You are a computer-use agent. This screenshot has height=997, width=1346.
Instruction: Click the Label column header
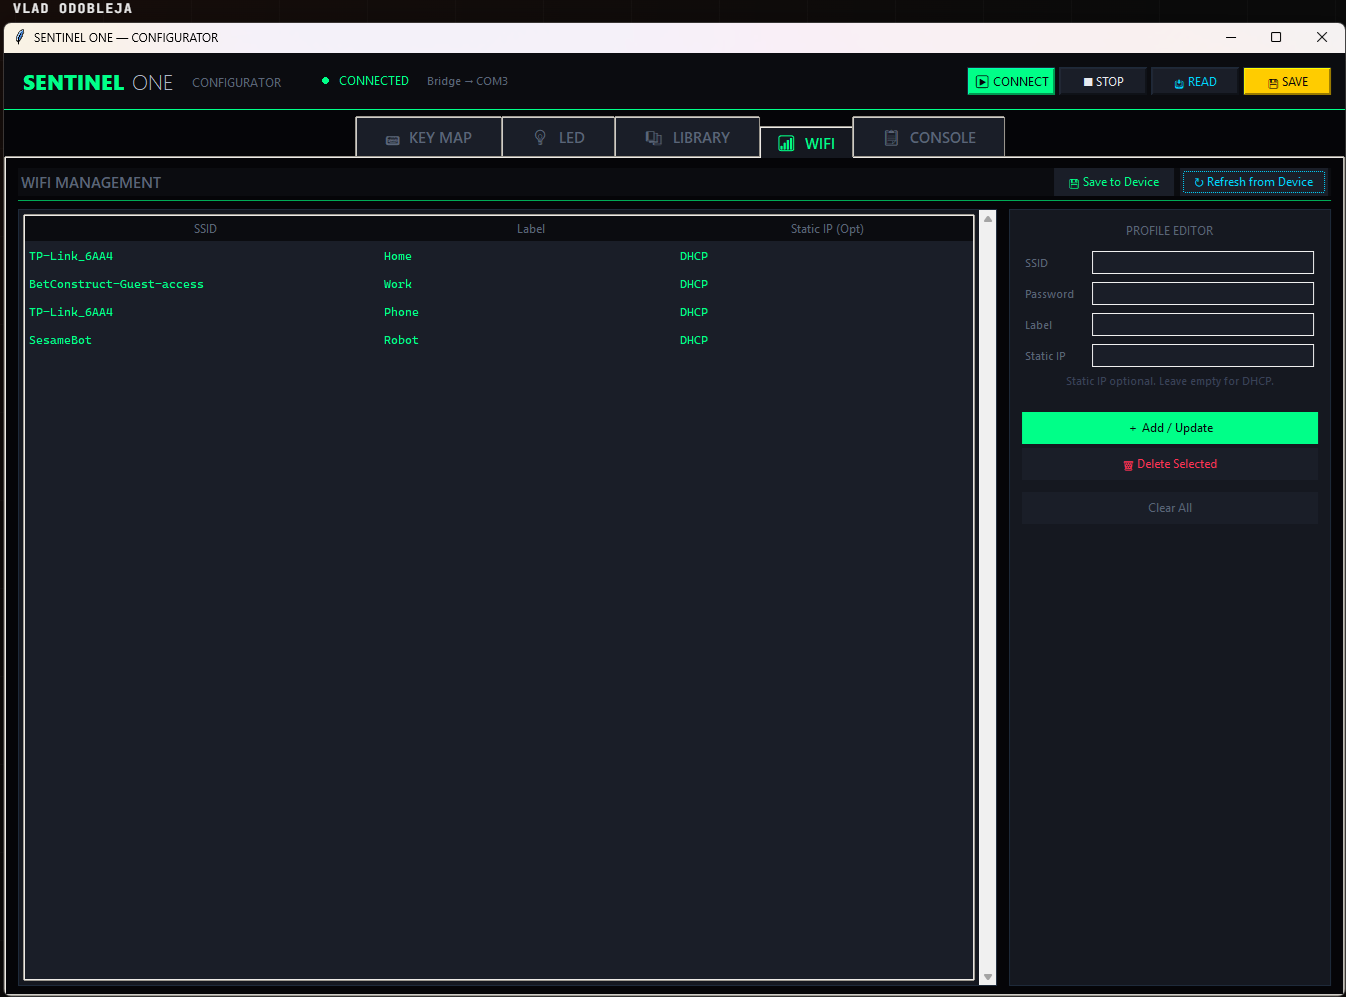coord(531,229)
